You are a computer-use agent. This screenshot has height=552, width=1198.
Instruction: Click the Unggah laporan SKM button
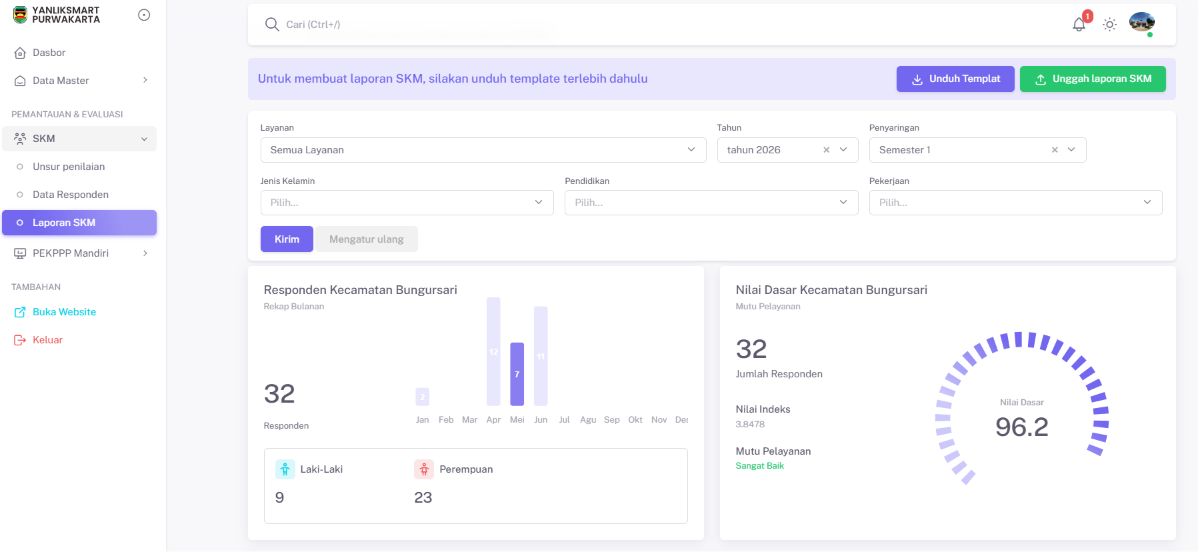click(x=1093, y=80)
